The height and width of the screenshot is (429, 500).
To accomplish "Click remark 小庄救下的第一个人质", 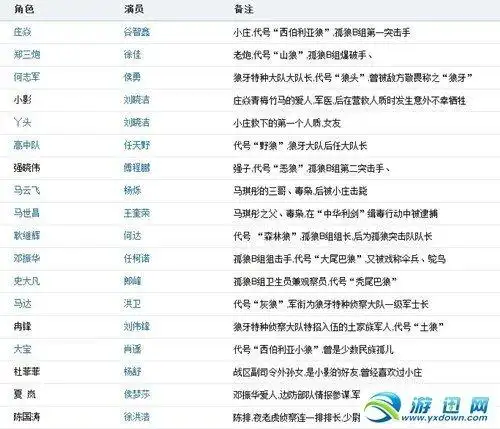I will [287, 123].
